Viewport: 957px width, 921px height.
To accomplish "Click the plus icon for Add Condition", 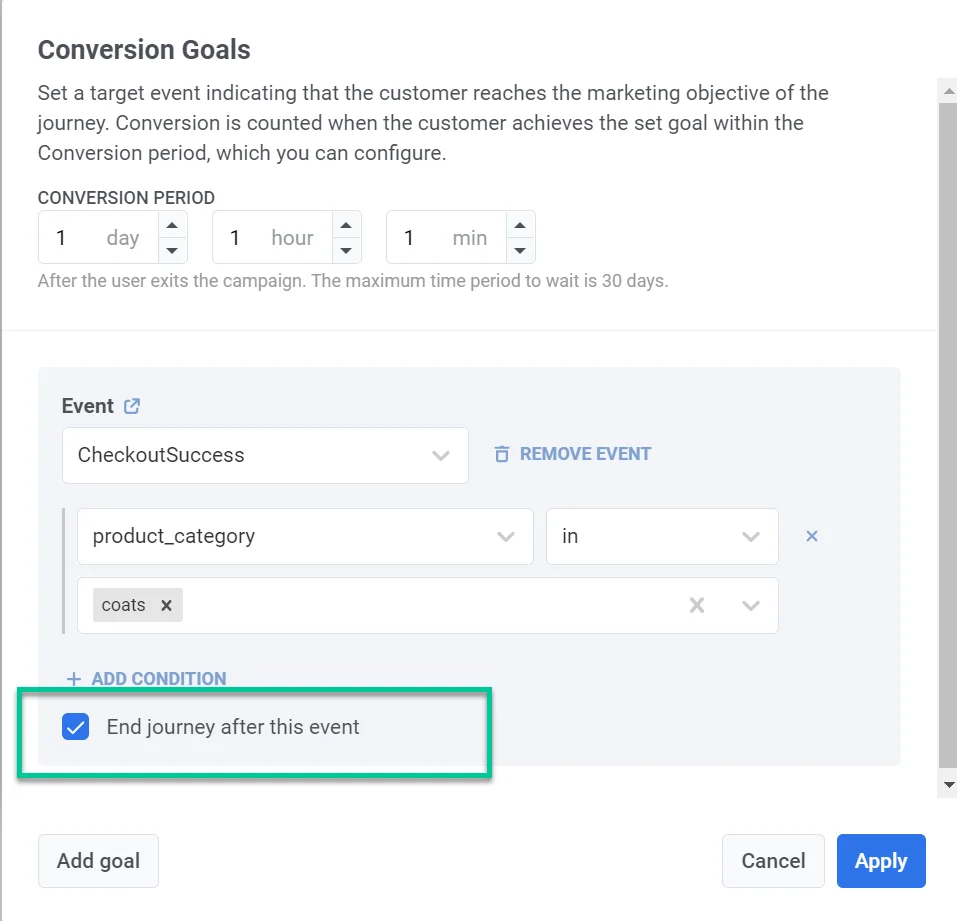I will [73, 679].
